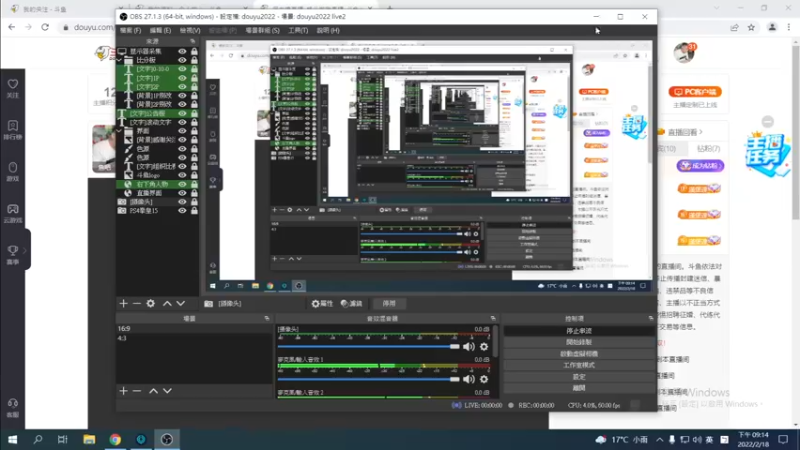Screen dimensions: 800x450
Task: Open taskbar search magnifier
Action: (x=38, y=439)
